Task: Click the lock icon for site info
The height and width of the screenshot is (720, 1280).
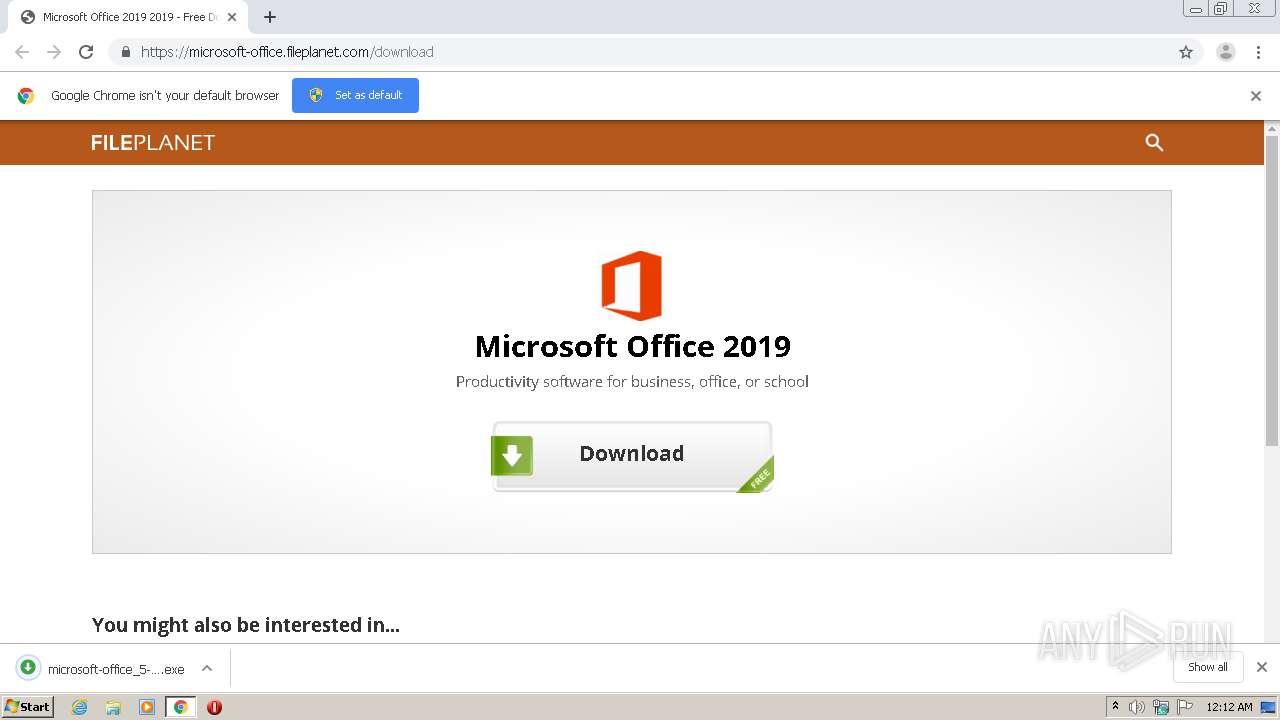Action: click(x=125, y=52)
